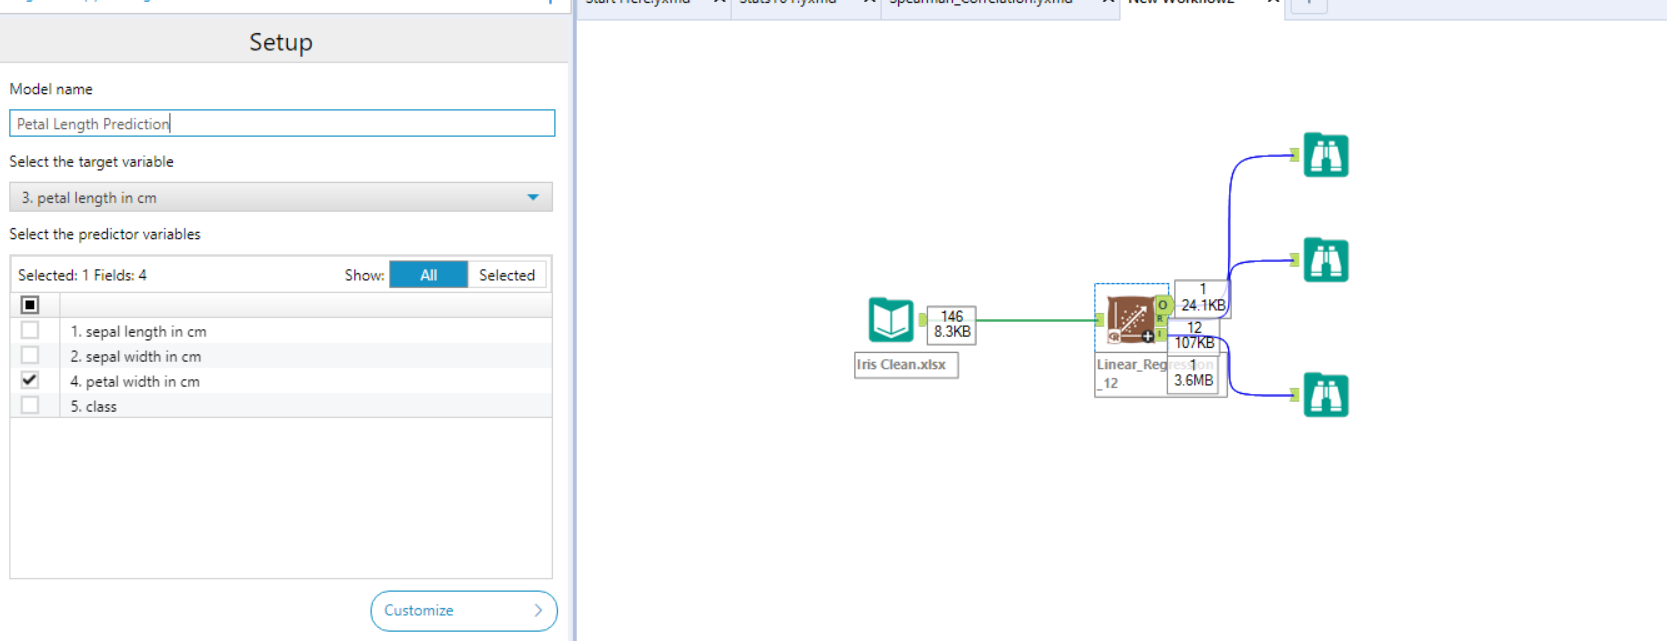Click the bottommost Browse tool input anchor
Image resolution: width=1667 pixels, height=641 pixels.
point(1295,395)
